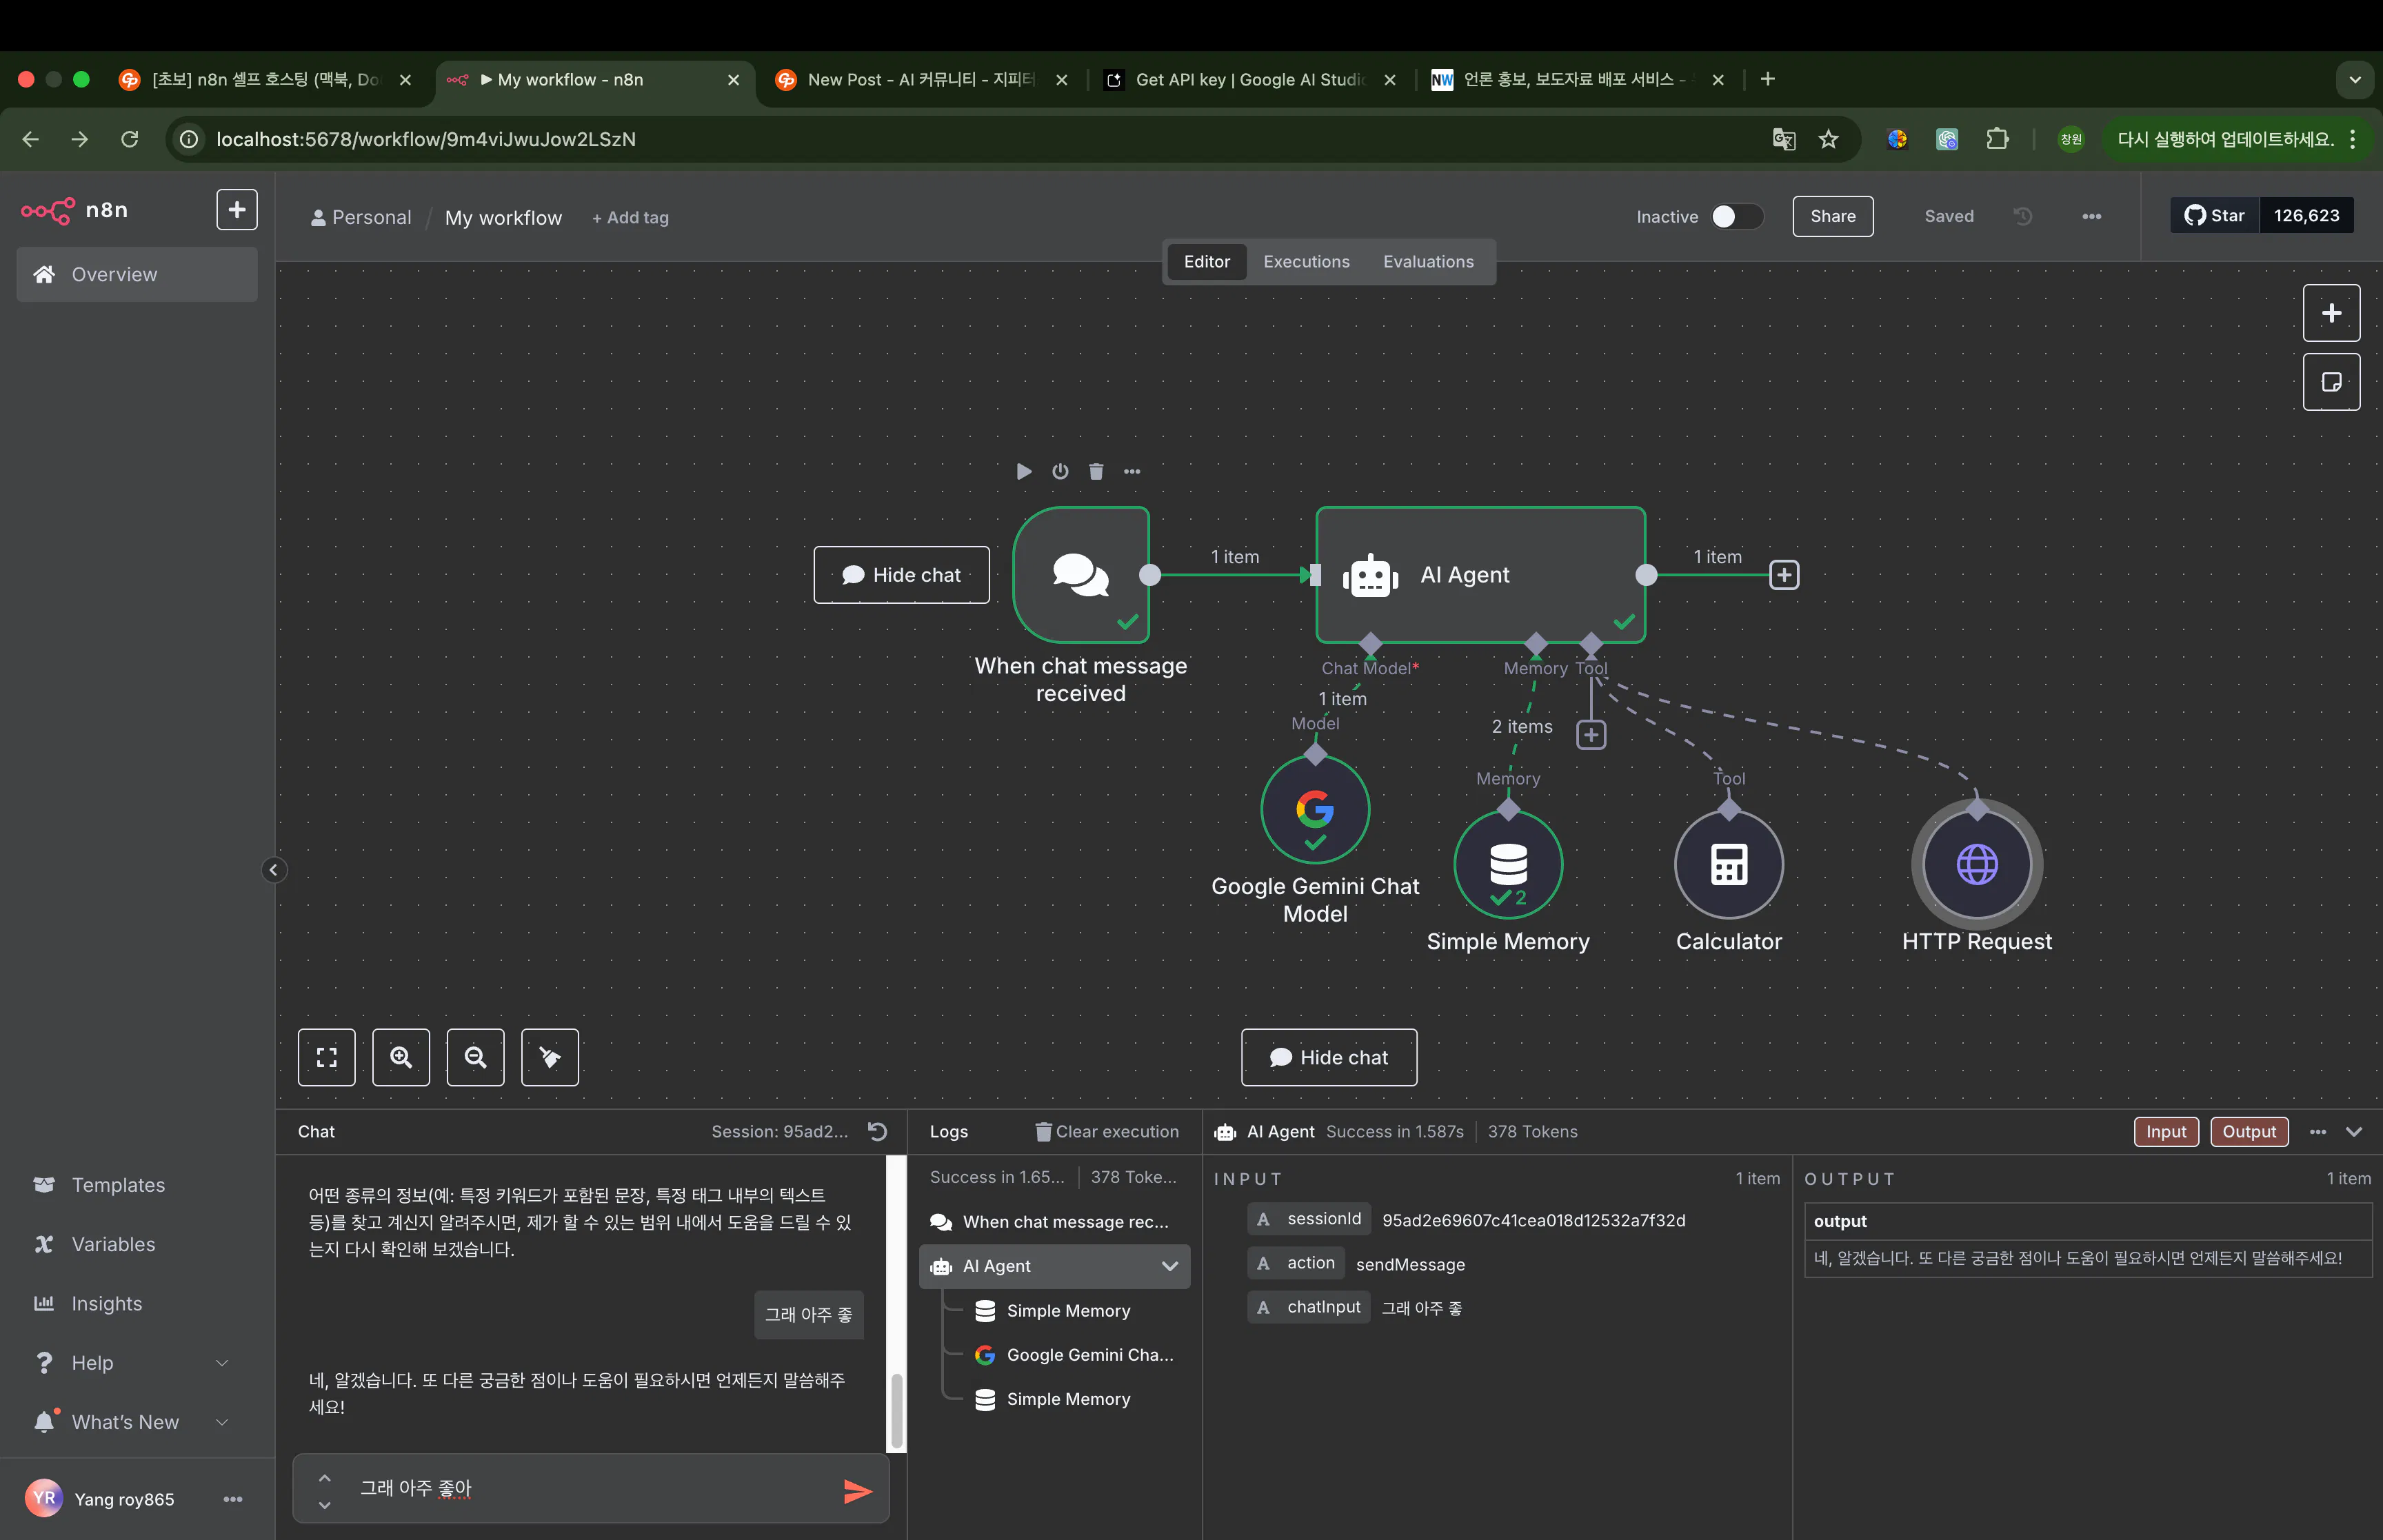Click the chat message input field
This screenshot has width=2383, height=1540.
(x=590, y=1488)
